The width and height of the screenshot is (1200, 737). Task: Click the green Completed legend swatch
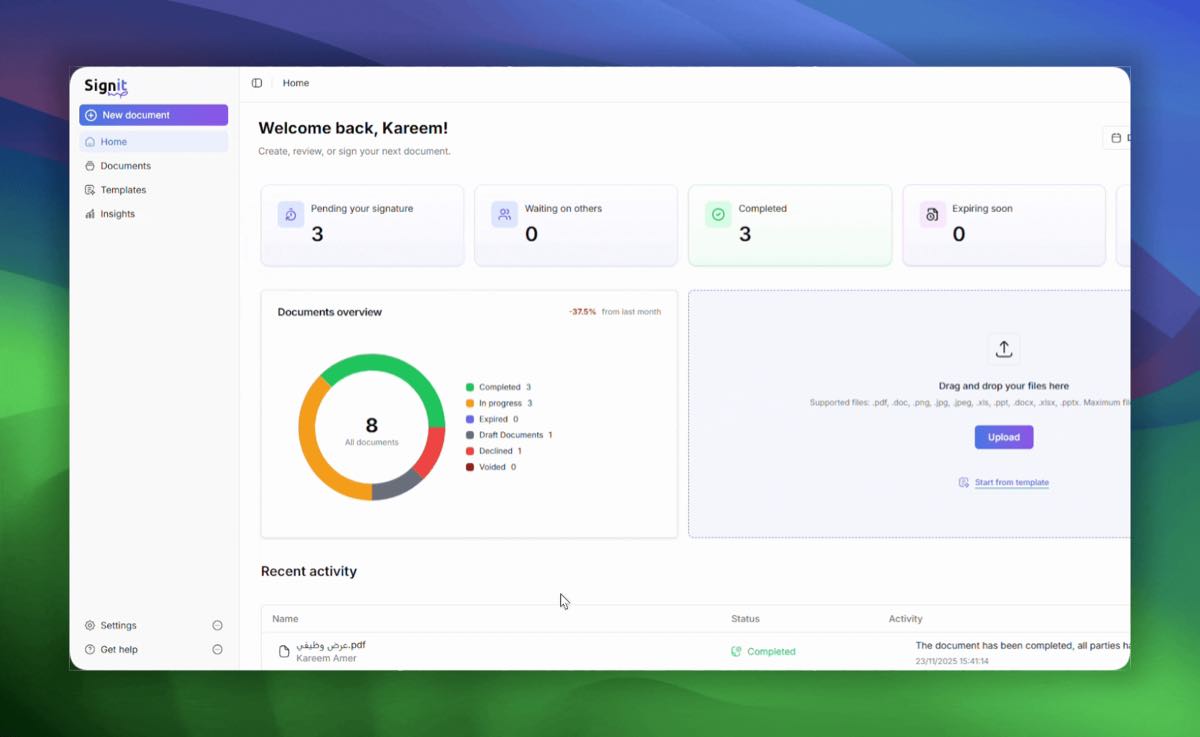(x=470, y=387)
